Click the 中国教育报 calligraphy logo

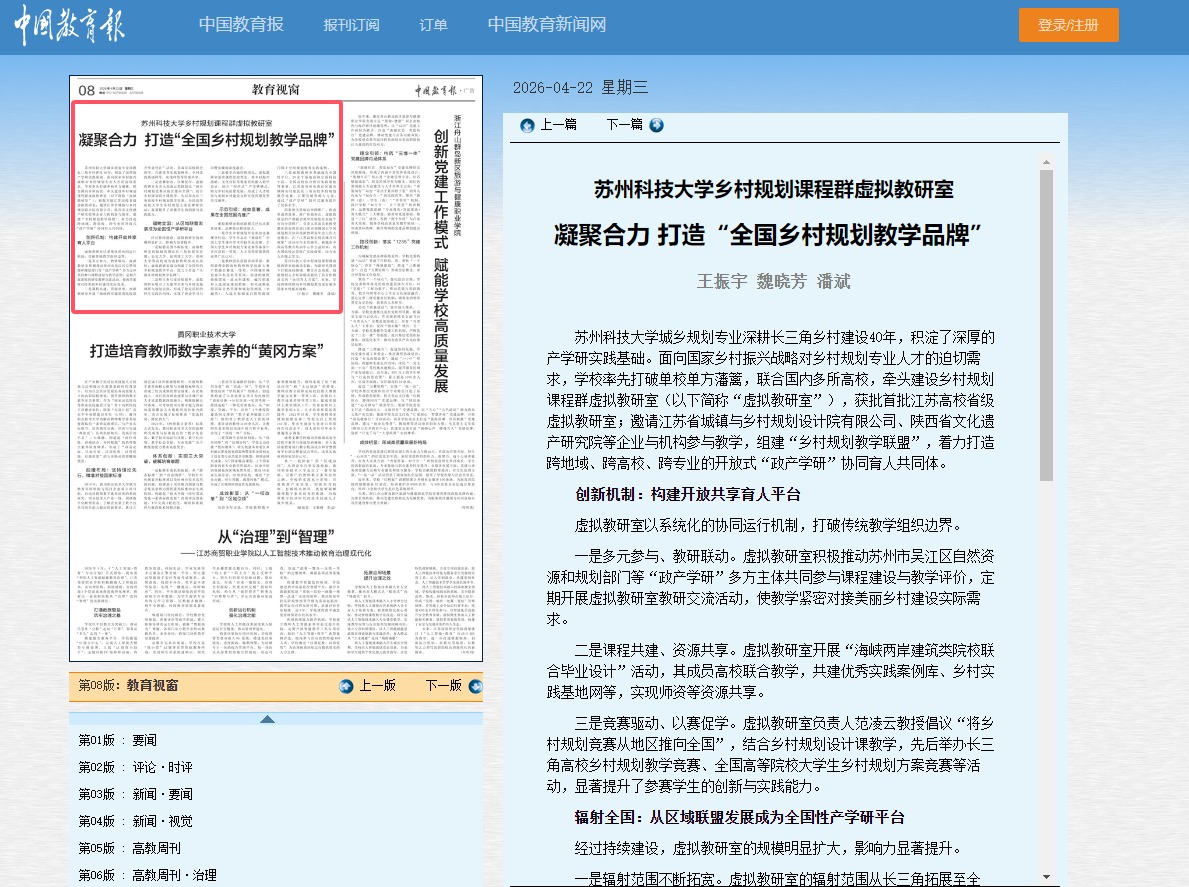[70, 26]
